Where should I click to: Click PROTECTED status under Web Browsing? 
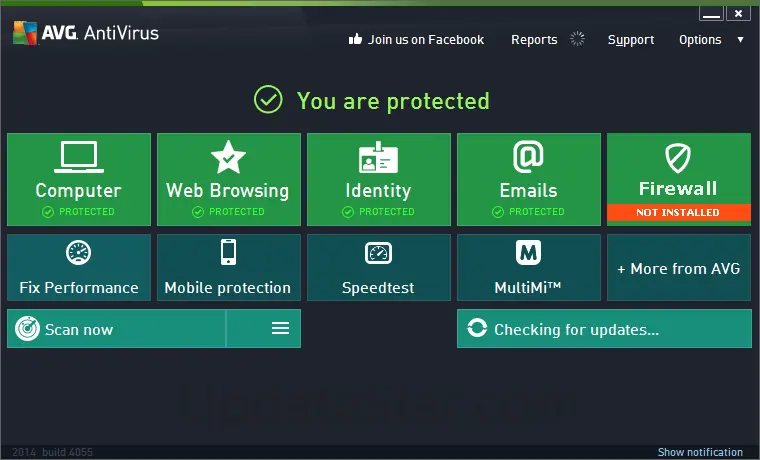[x=228, y=212]
